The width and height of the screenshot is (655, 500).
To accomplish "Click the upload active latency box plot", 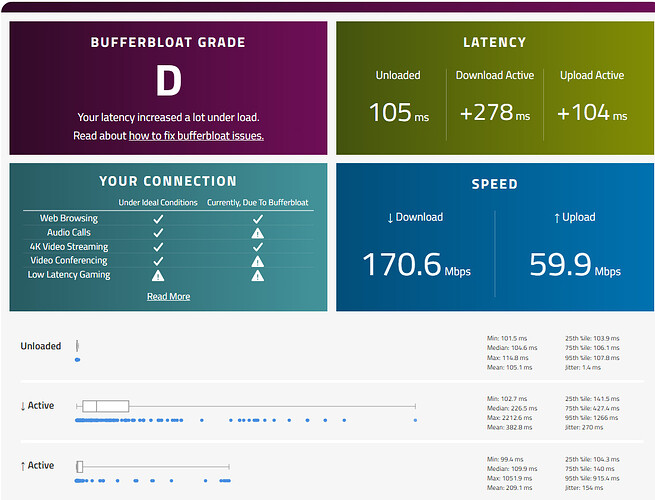I will pos(153,466).
